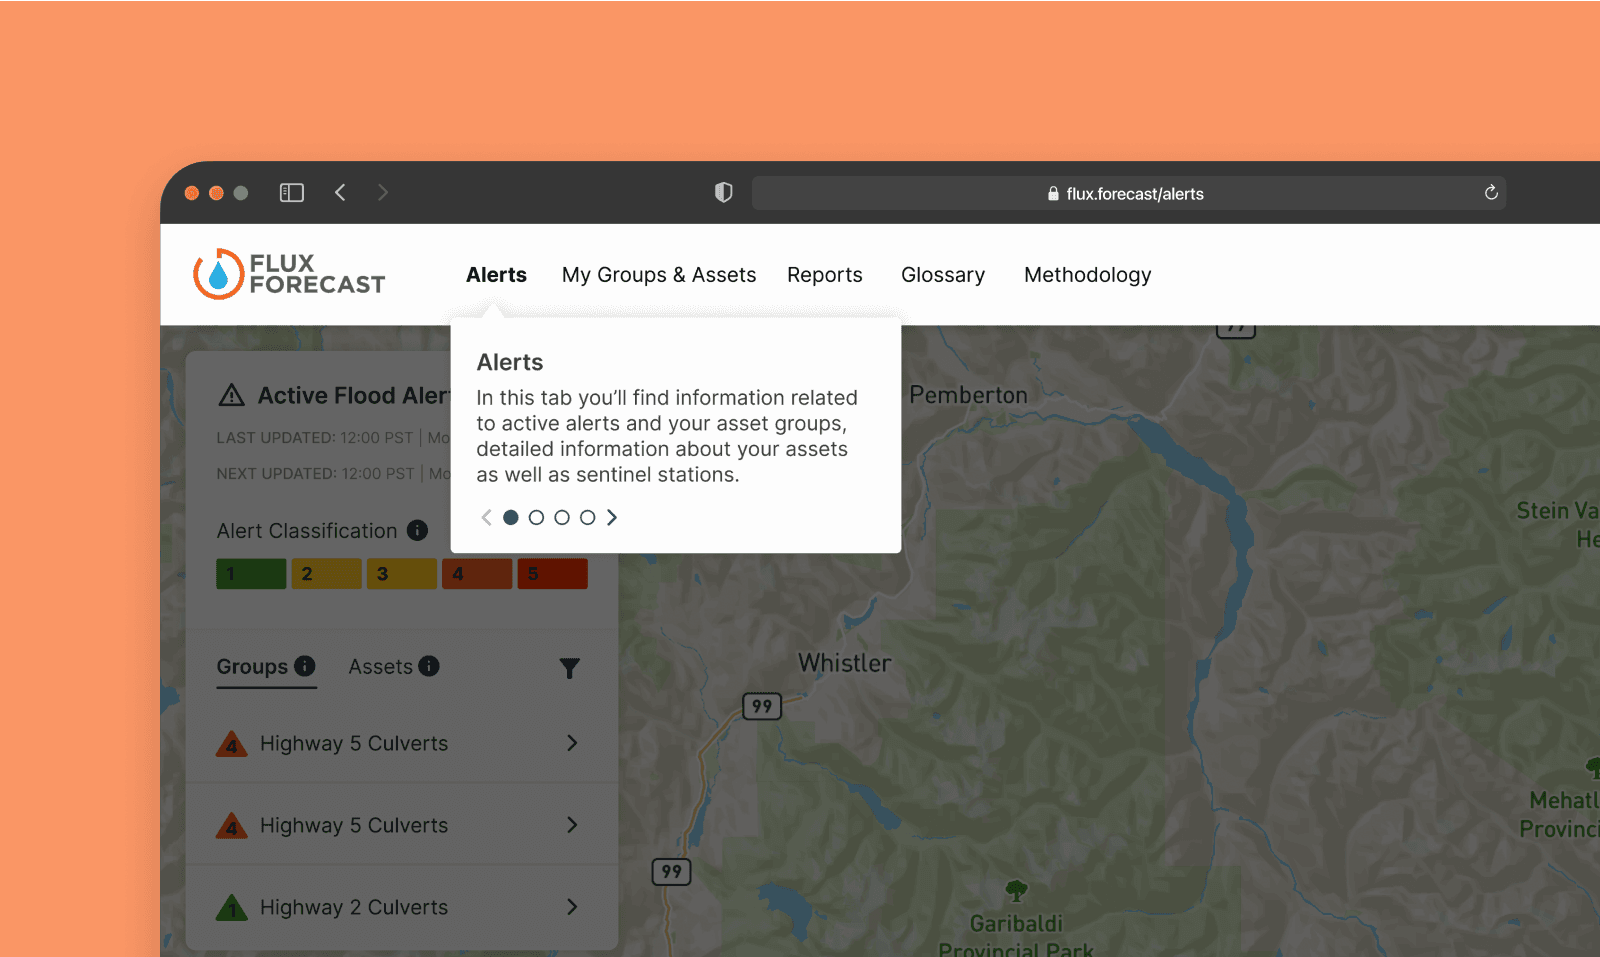This screenshot has width=1600, height=957.
Task: Open the Glossary tab
Action: click(943, 275)
